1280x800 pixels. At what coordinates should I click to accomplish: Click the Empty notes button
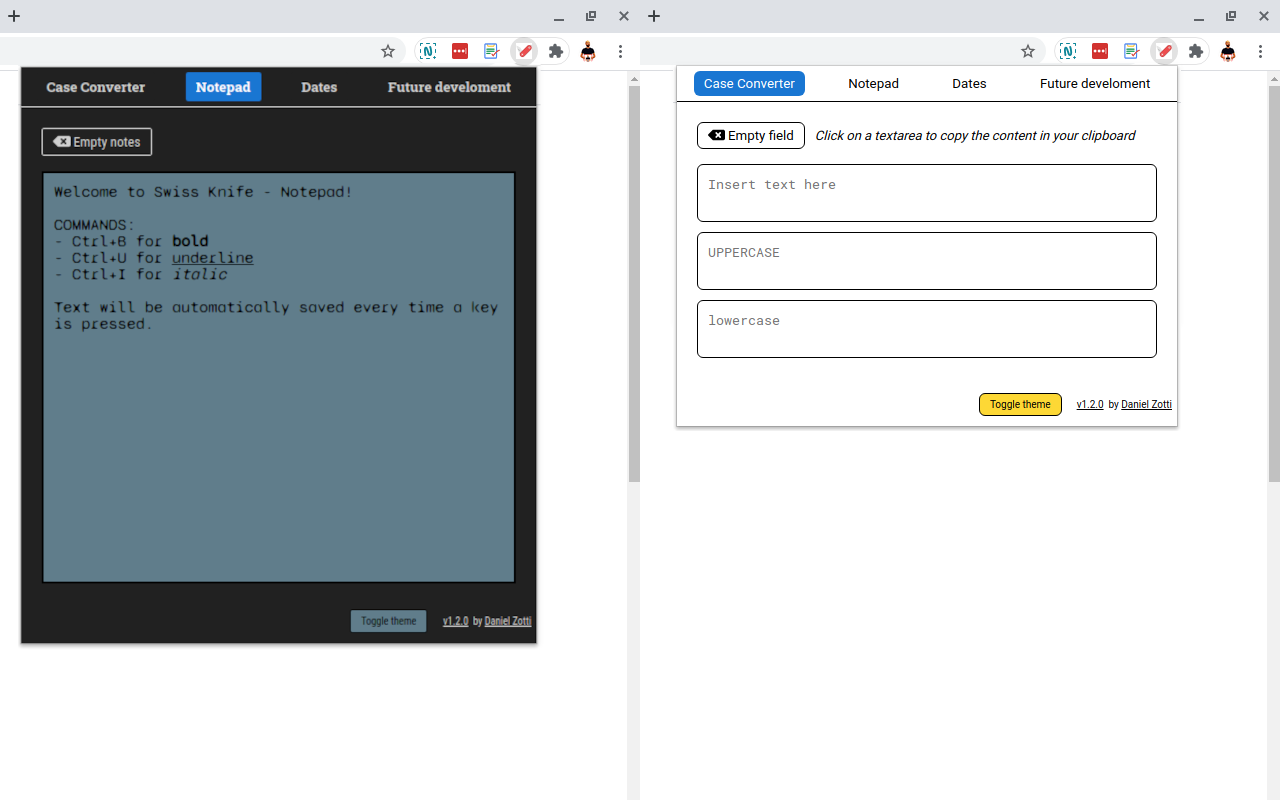(x=97, y=142)
